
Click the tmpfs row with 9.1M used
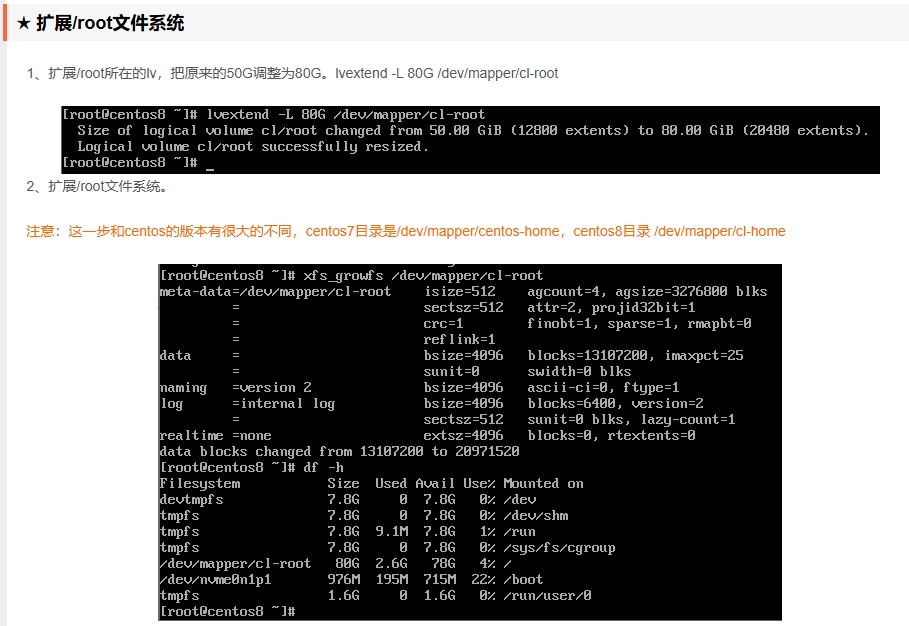348,532
